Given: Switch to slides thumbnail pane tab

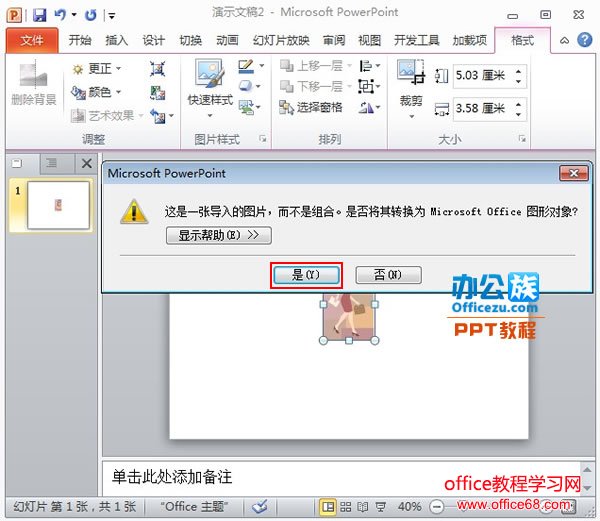Looking at the screenshot, I should click(x=17, y=163).
